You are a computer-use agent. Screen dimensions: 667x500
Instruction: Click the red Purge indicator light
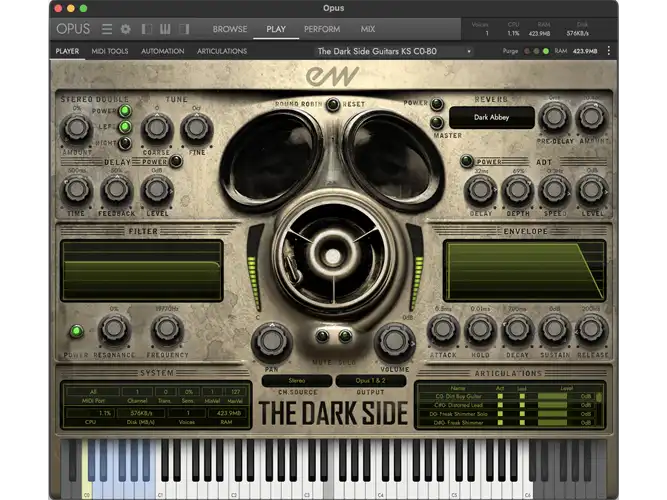[x=527, y=51]
